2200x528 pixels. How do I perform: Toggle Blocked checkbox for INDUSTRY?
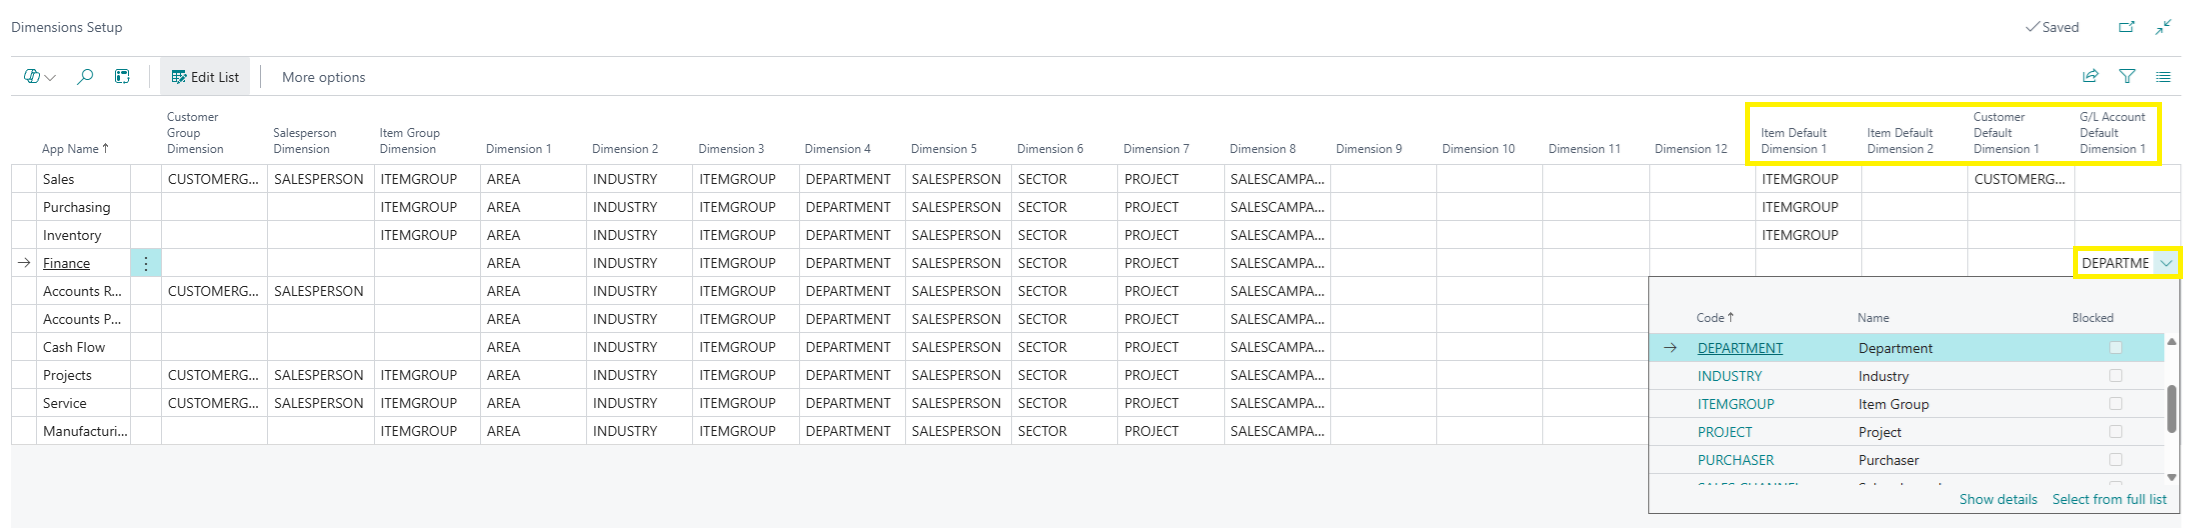pyautogui.click(x=2115, y=376)
